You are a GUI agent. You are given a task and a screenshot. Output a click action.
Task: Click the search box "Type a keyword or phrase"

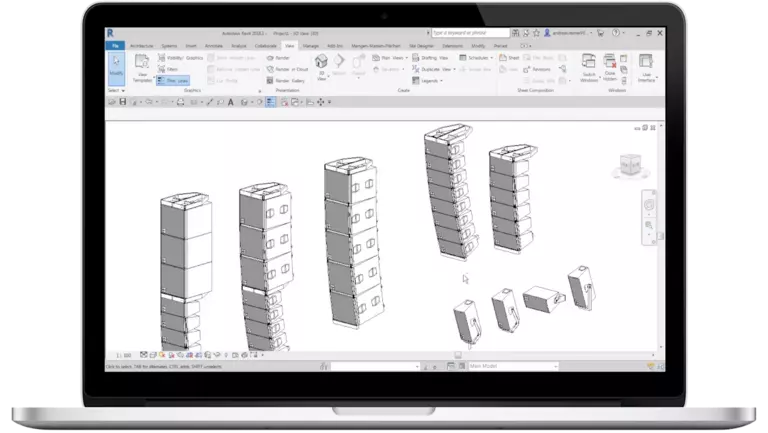click(471, 33)
